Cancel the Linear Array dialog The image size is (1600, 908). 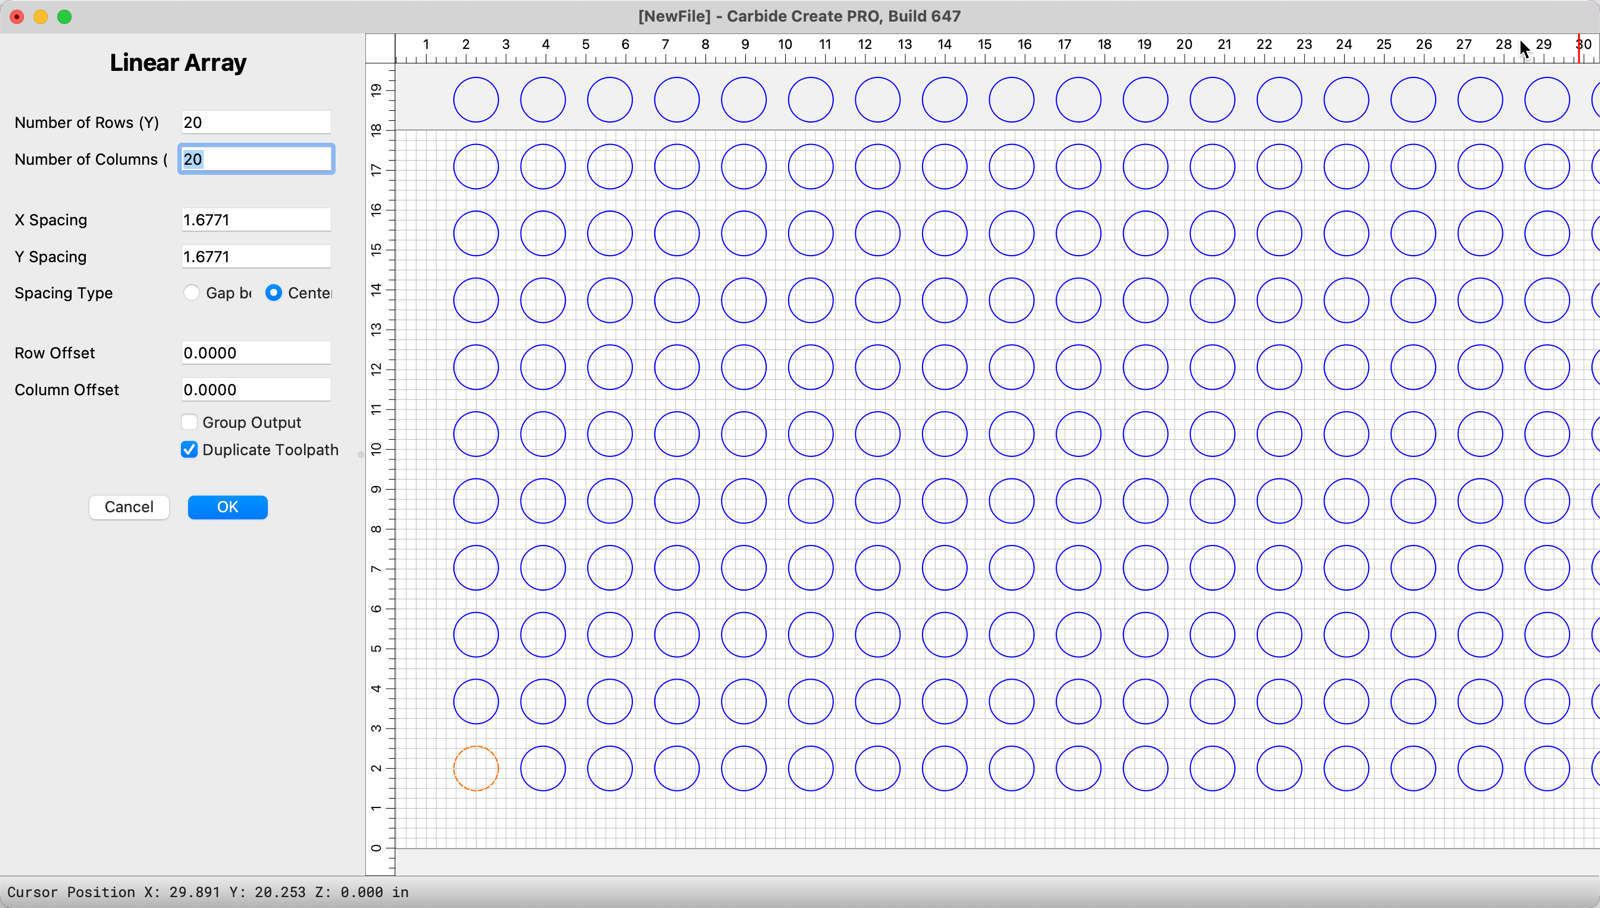(x=128, y=507)
